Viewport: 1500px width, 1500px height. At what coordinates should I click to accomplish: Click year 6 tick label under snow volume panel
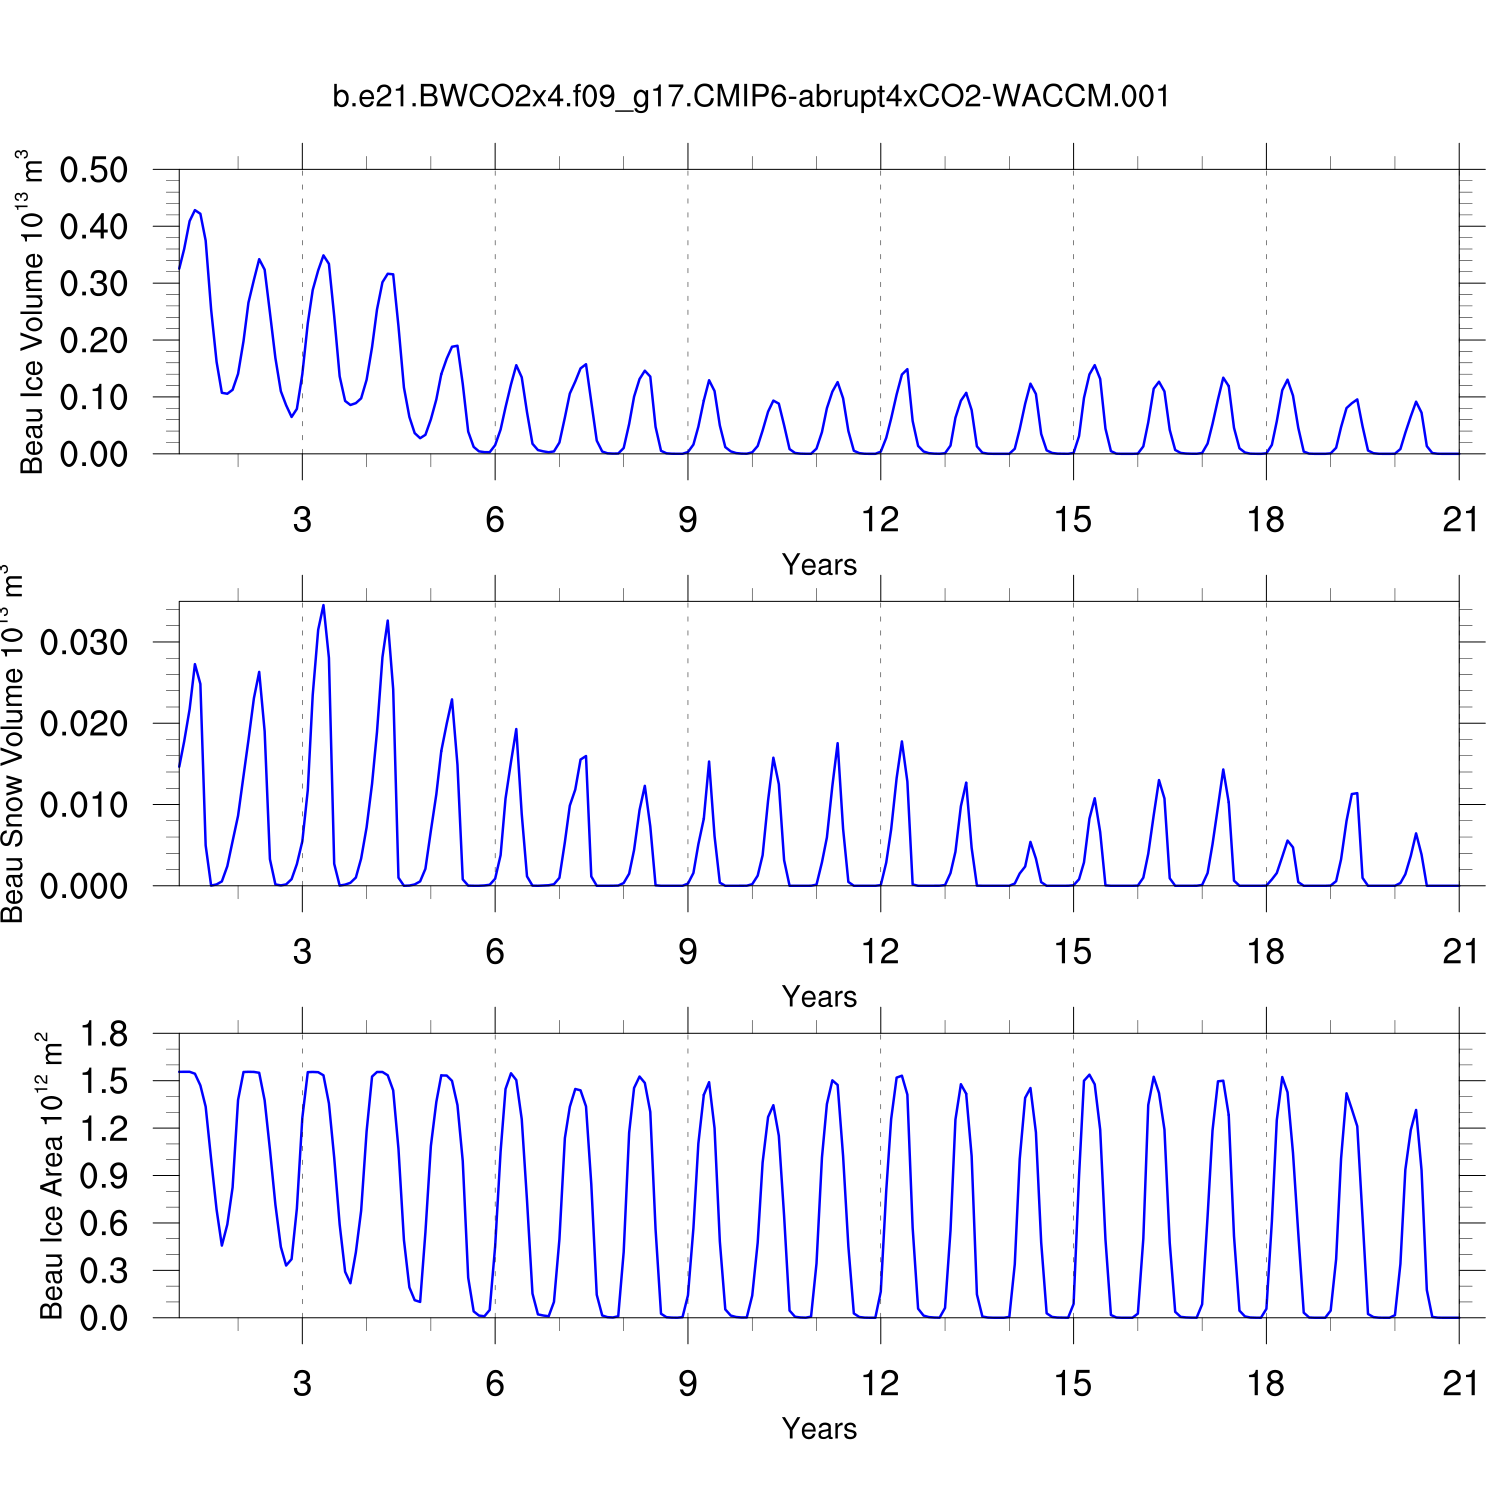pos(495,952)
